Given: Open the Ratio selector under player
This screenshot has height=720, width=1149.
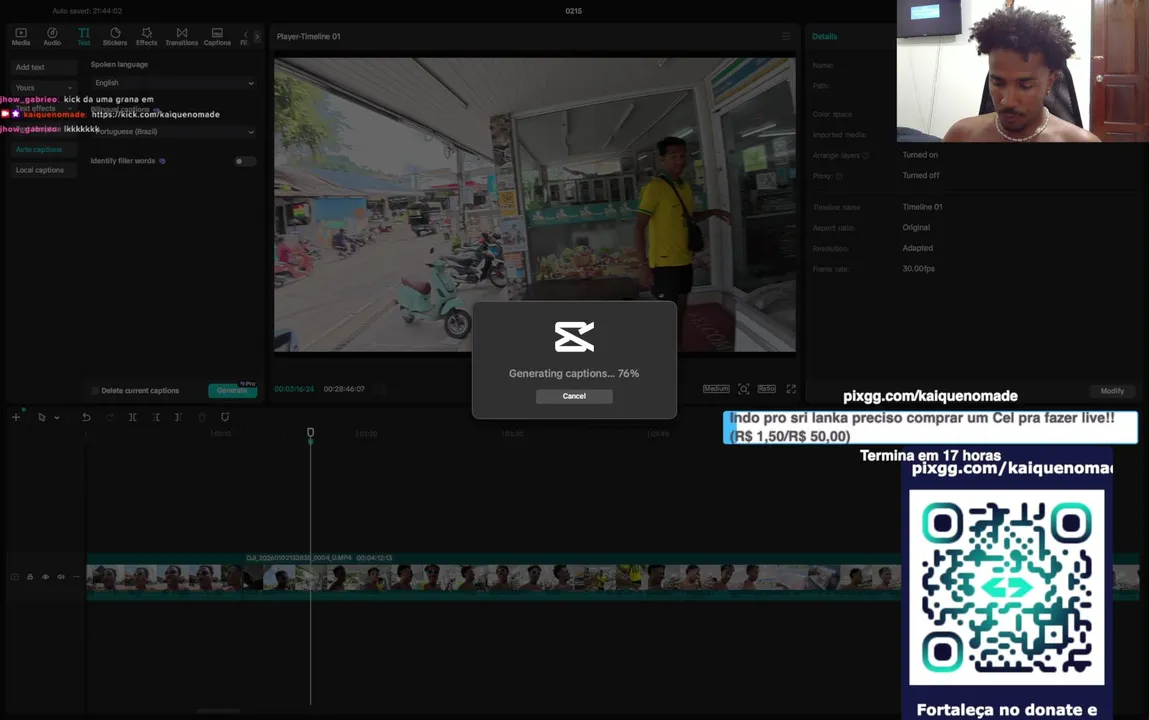Looking at the screenshot, I should pyautogui.click(x=766, y=389).
